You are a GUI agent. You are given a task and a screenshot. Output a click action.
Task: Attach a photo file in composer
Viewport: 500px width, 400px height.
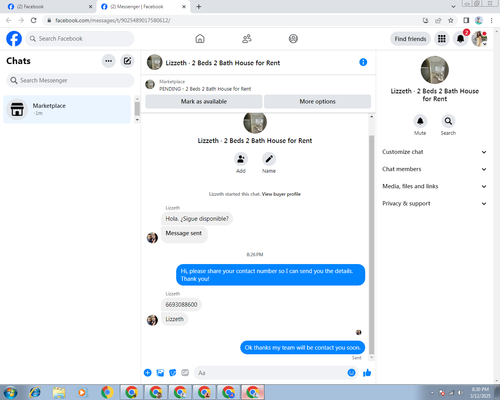[x=160, y=373]
